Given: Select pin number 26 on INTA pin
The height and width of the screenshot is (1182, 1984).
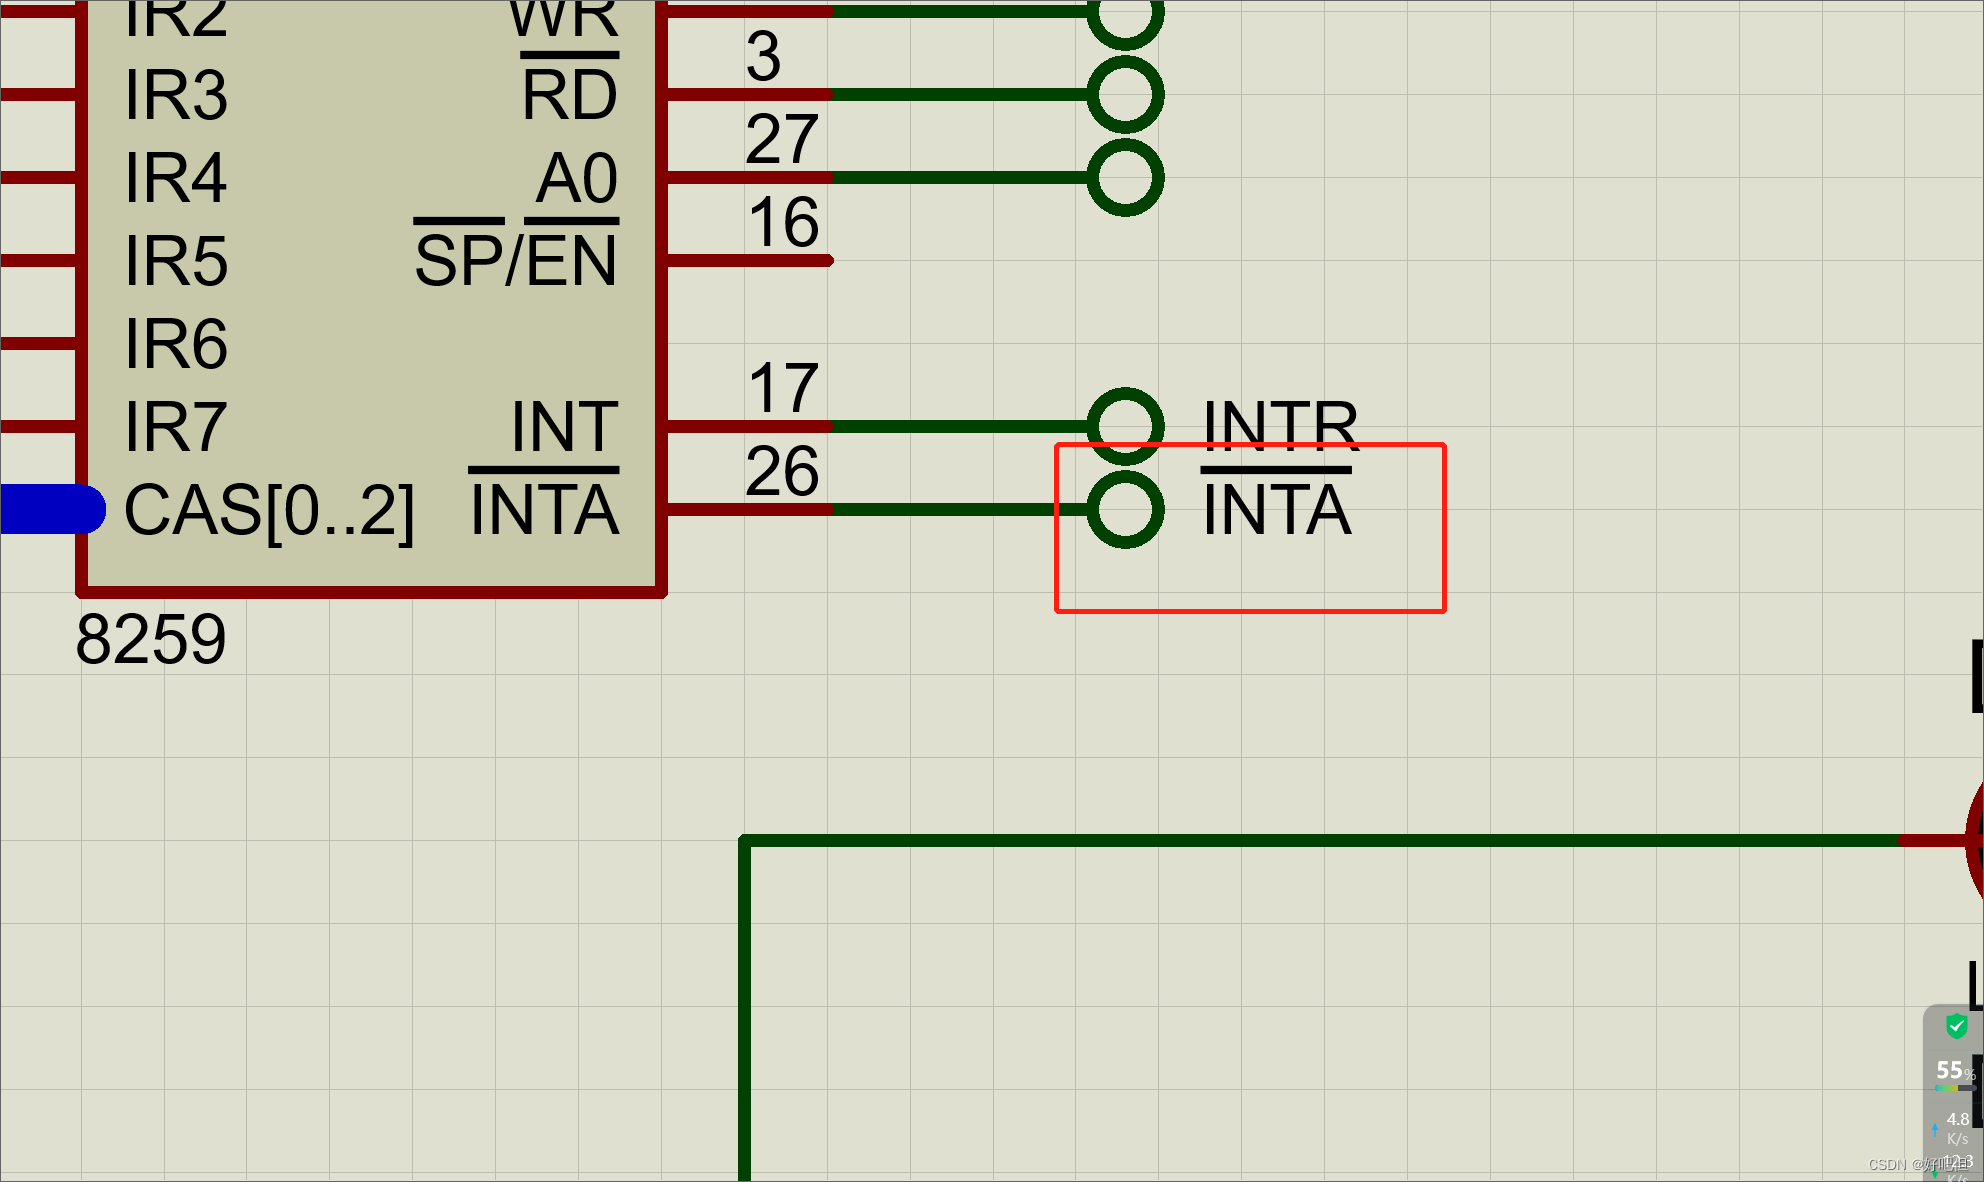Looking at the screenshot, I should 782,471.
